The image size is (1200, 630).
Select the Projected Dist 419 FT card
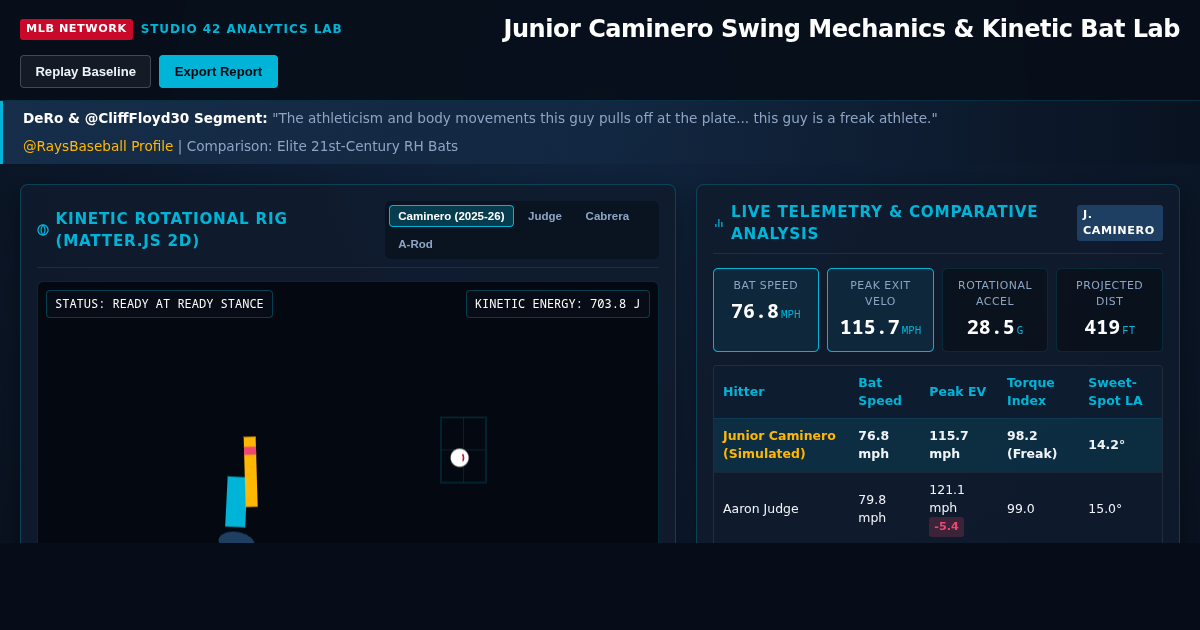coord(1109,310)
